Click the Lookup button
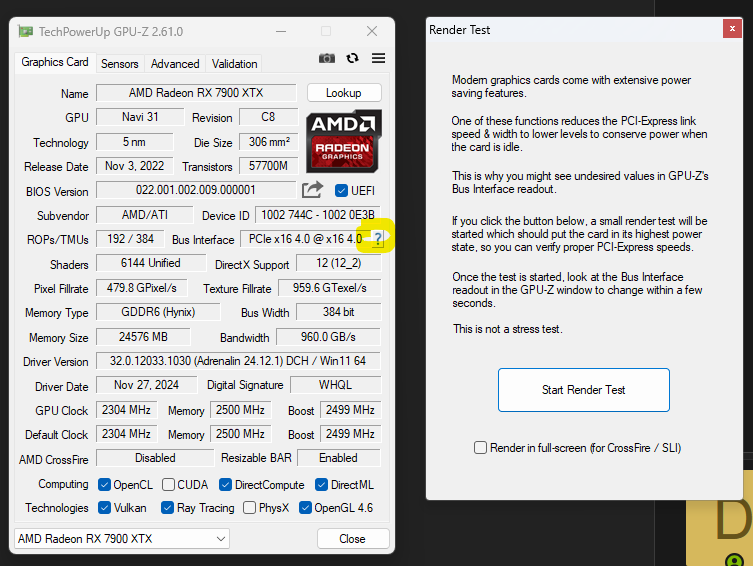This screenshot has width=753, height=566. click(344, 93)
